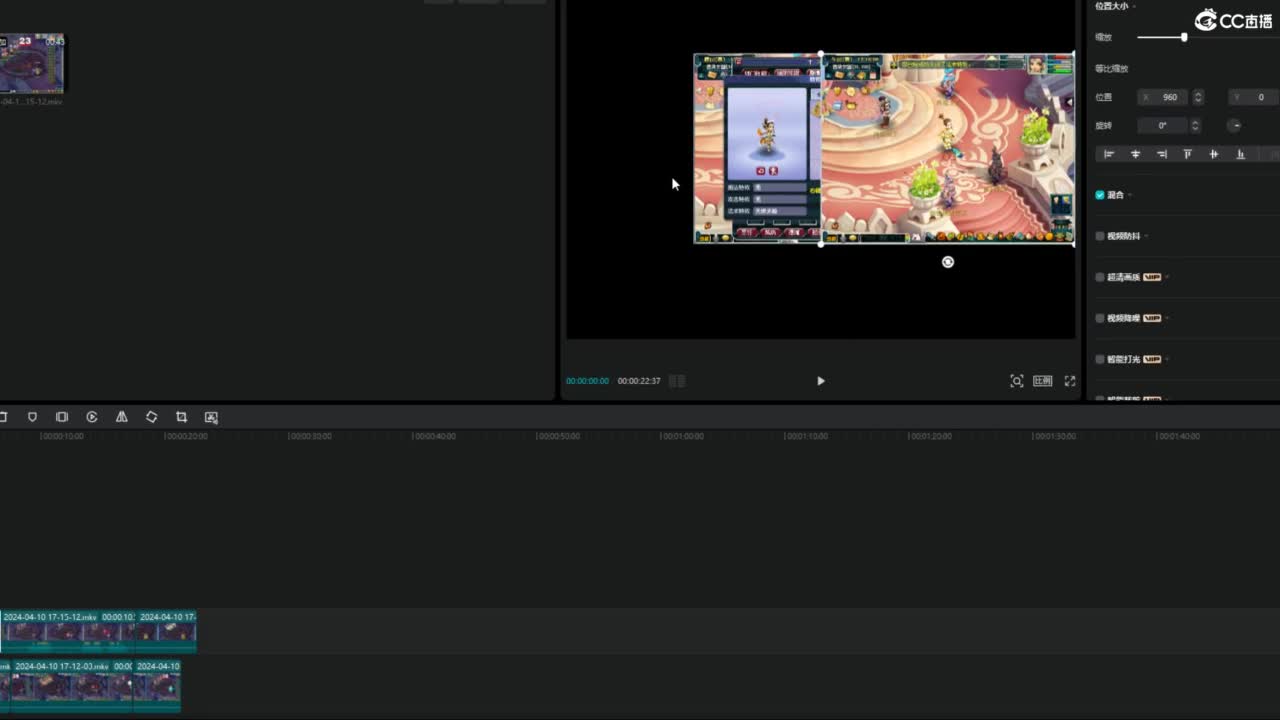Click the 比例 aspect ratio button
1280x720 pixels.
1042,381
